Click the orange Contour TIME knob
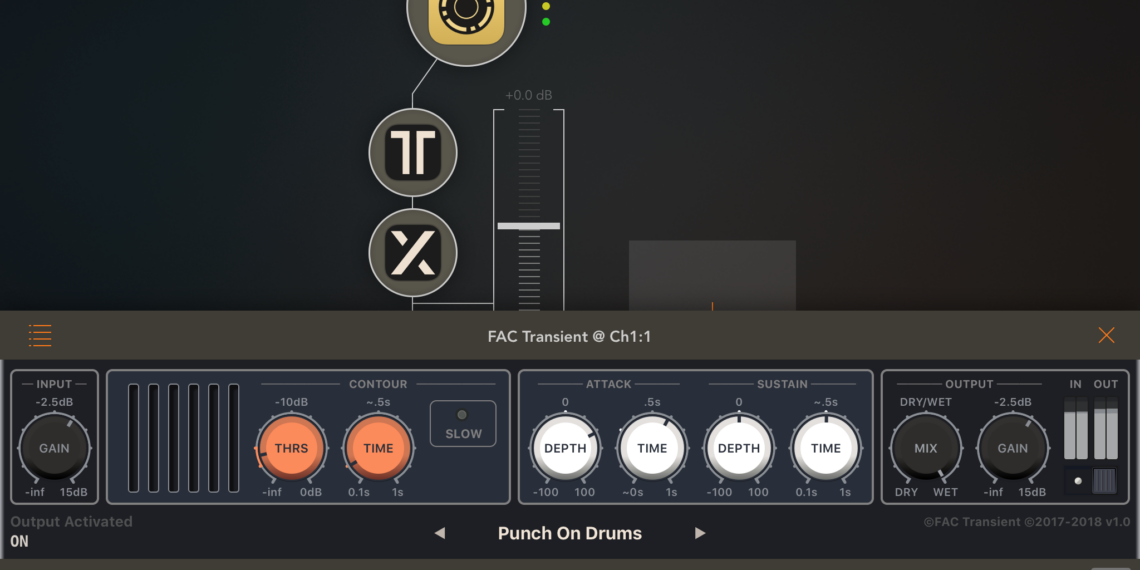 tap(378, 448)
